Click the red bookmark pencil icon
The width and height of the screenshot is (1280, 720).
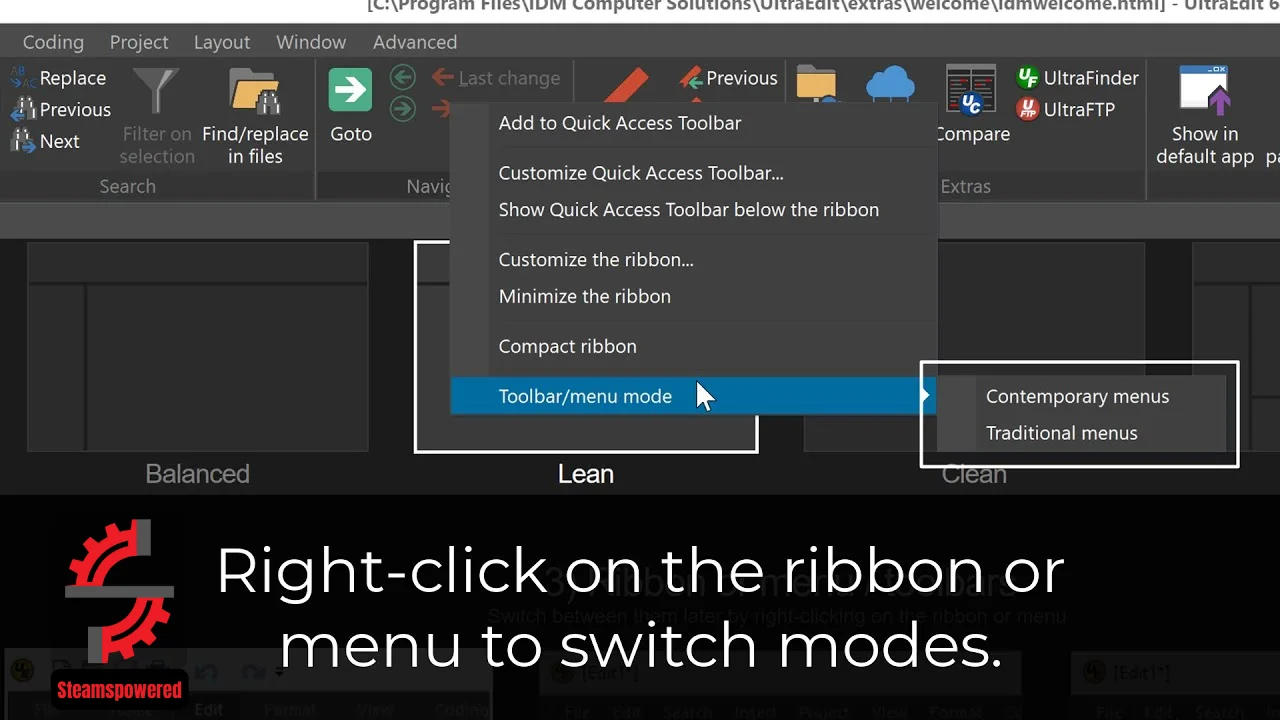(627, 84)
